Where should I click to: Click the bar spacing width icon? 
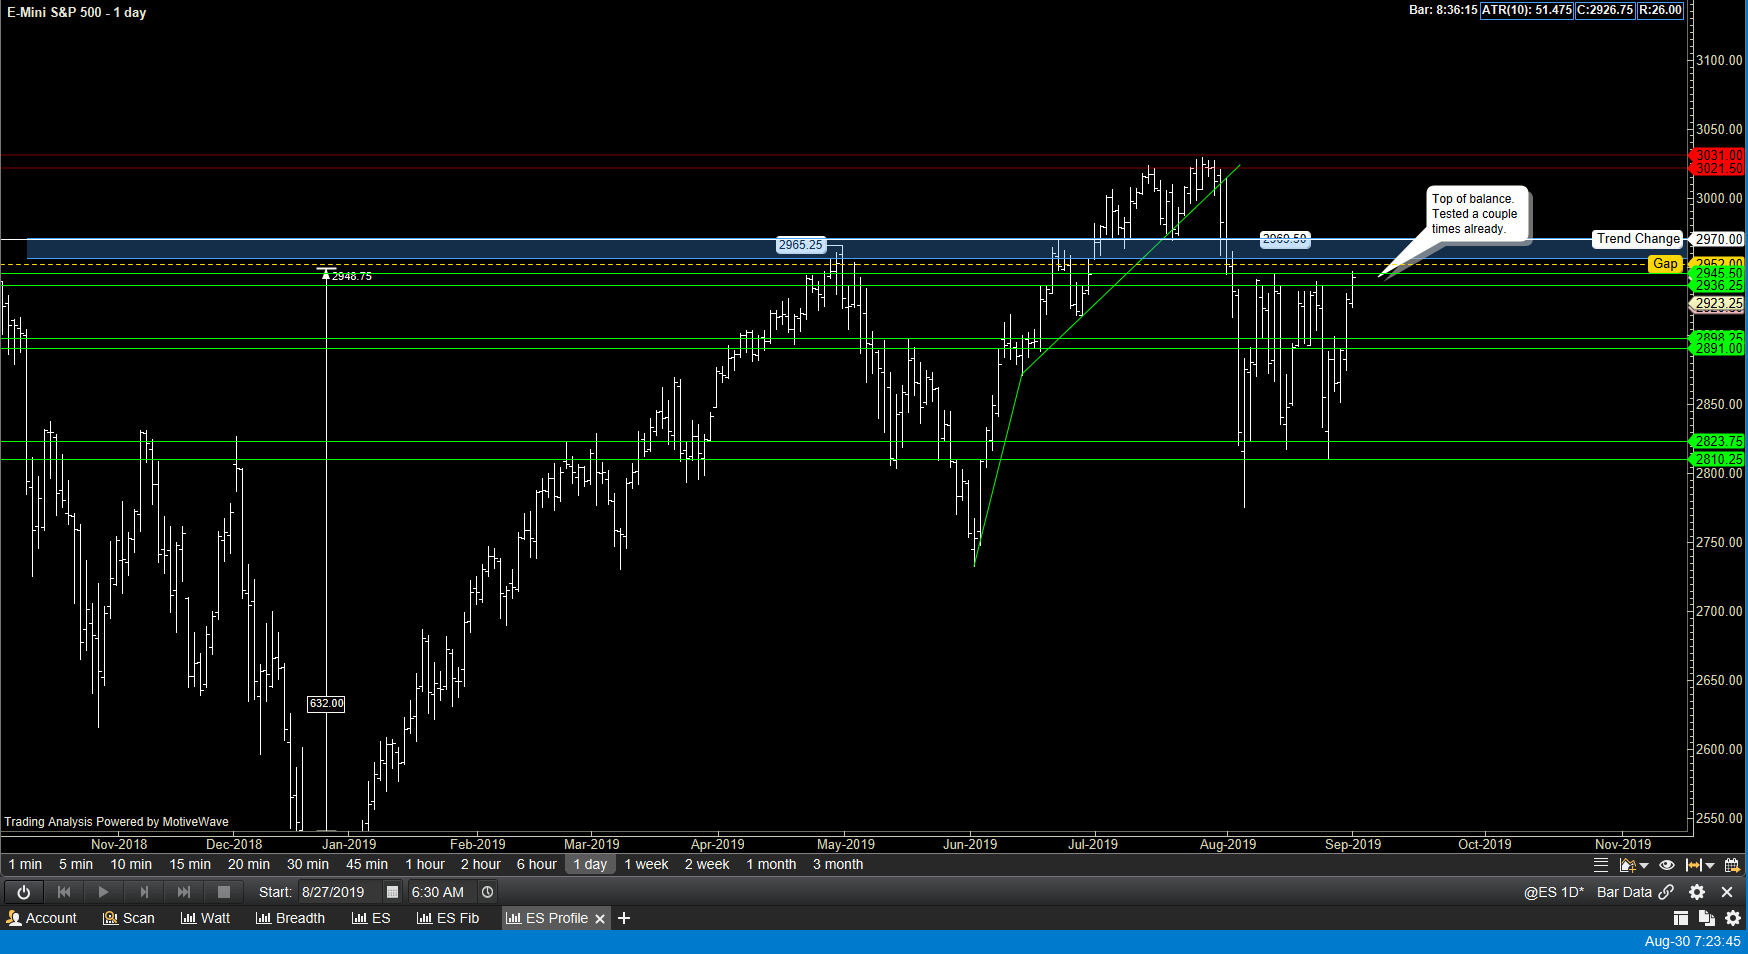[1693, 865]
